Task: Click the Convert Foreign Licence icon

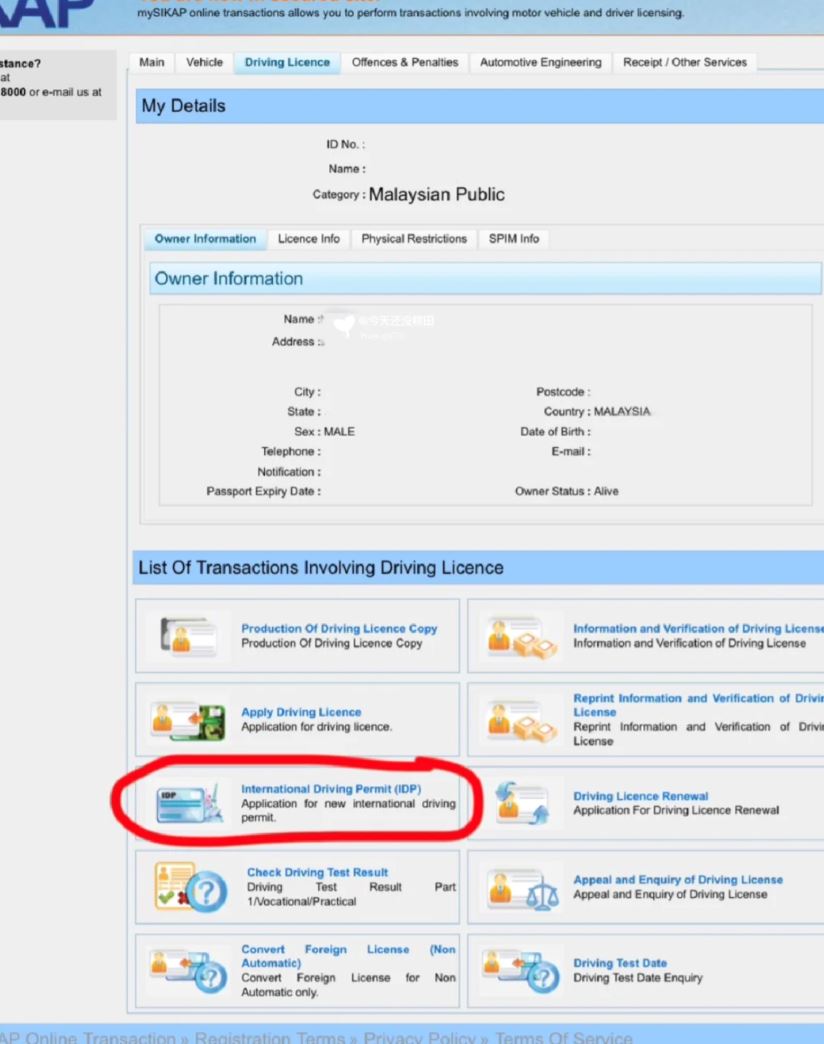Action: pos(187,971)
